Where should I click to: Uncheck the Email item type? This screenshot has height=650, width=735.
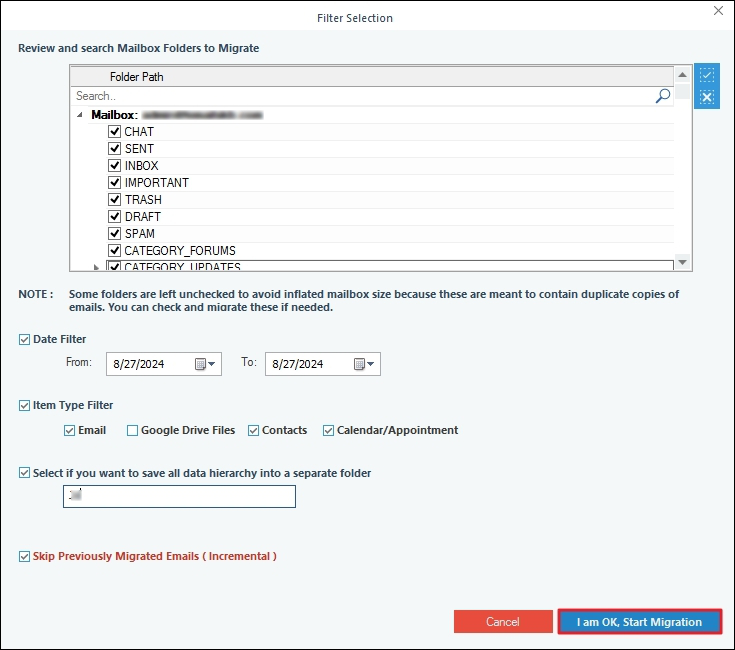tap(69, 430)
